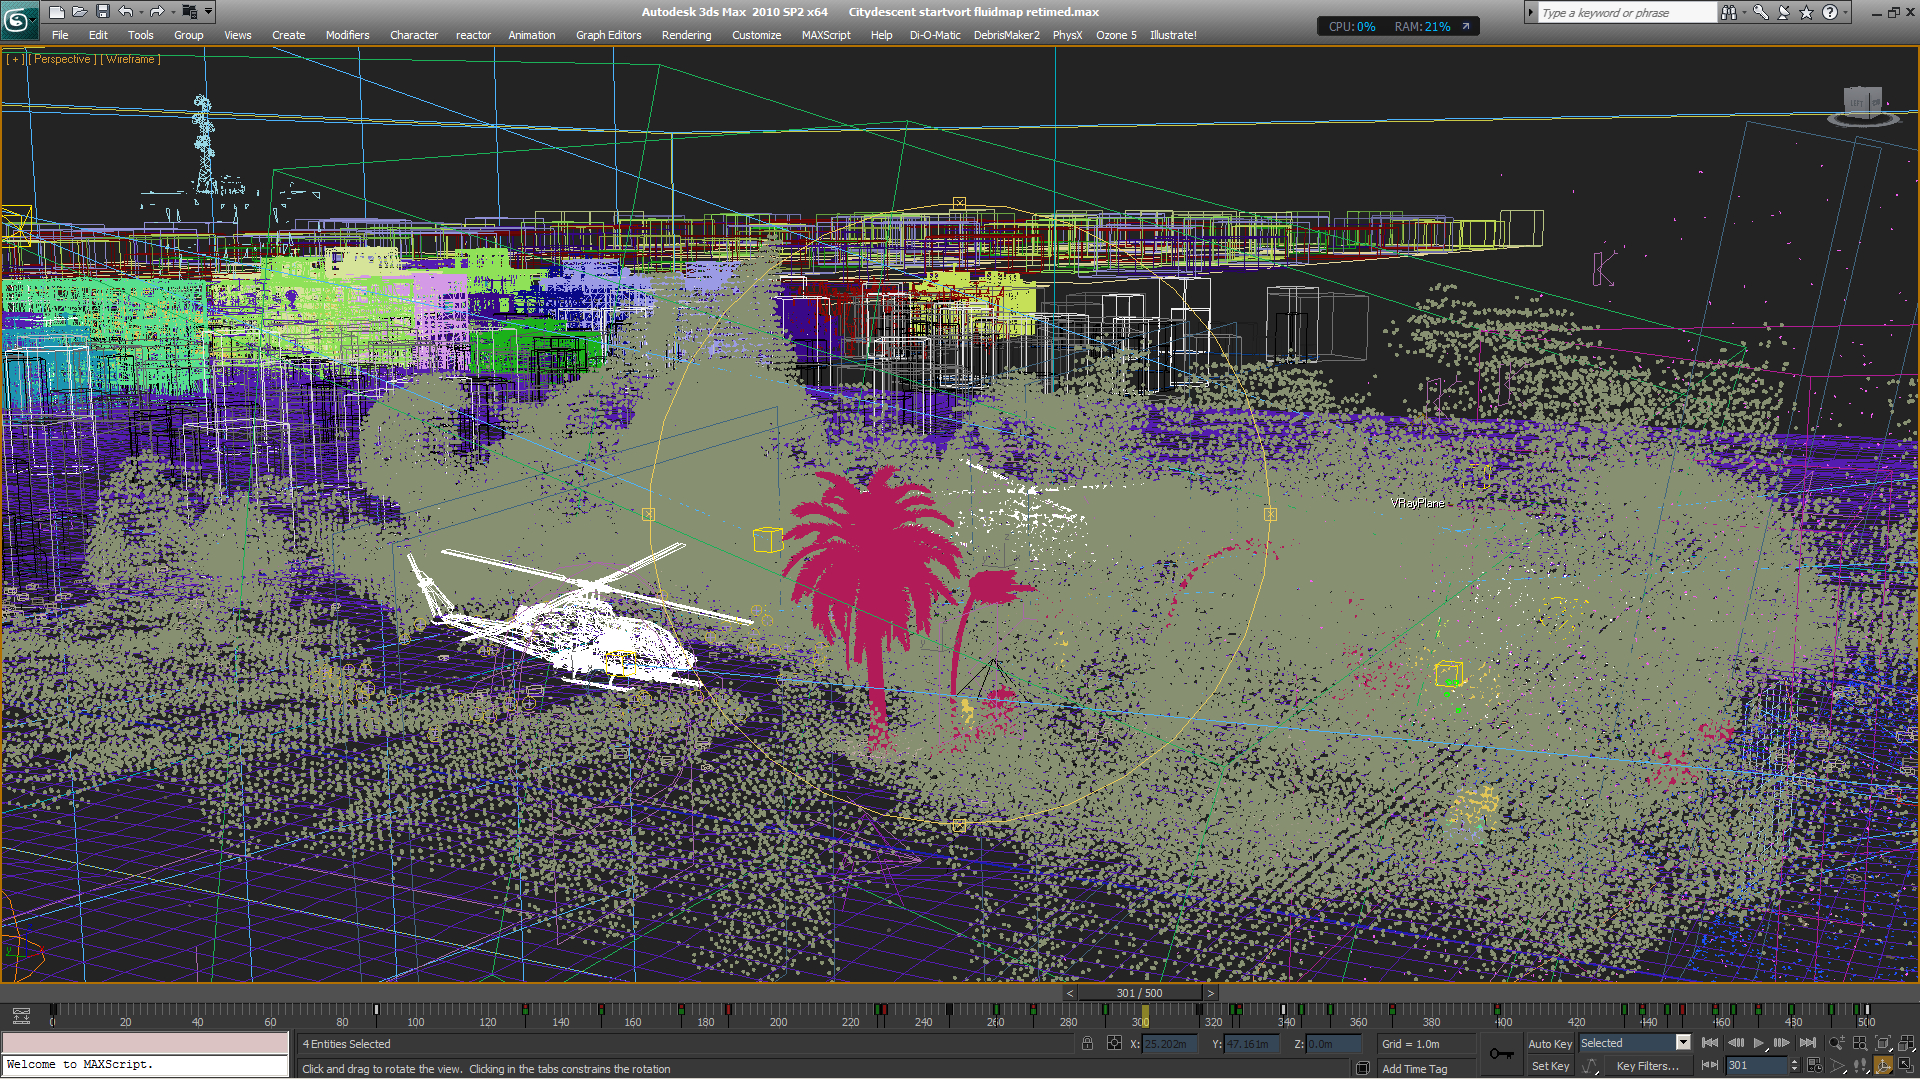Open the Wireframe viewport shading menu

click(x=130, y=59)
